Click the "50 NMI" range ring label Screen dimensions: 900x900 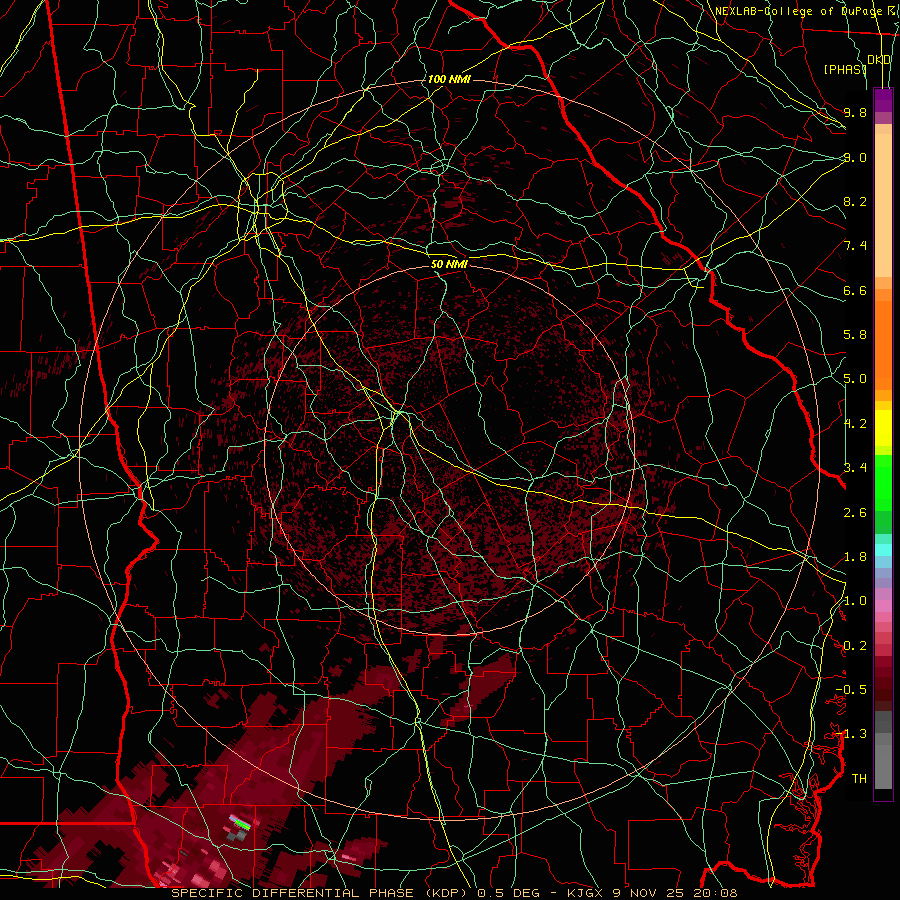click(x=449, y=264)
